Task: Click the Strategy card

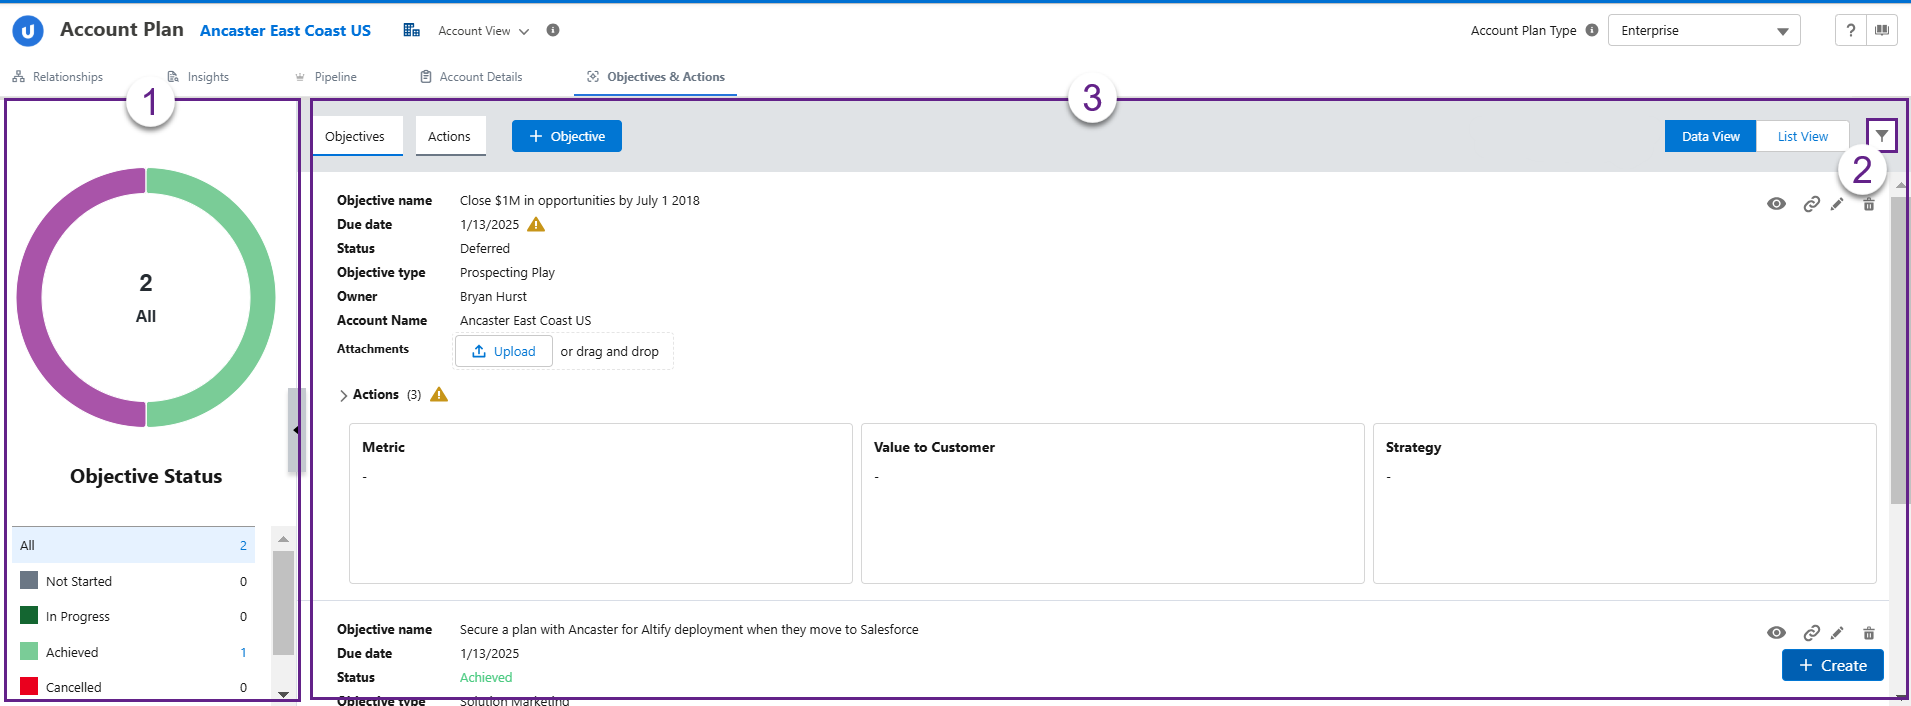Action: 1624,503
